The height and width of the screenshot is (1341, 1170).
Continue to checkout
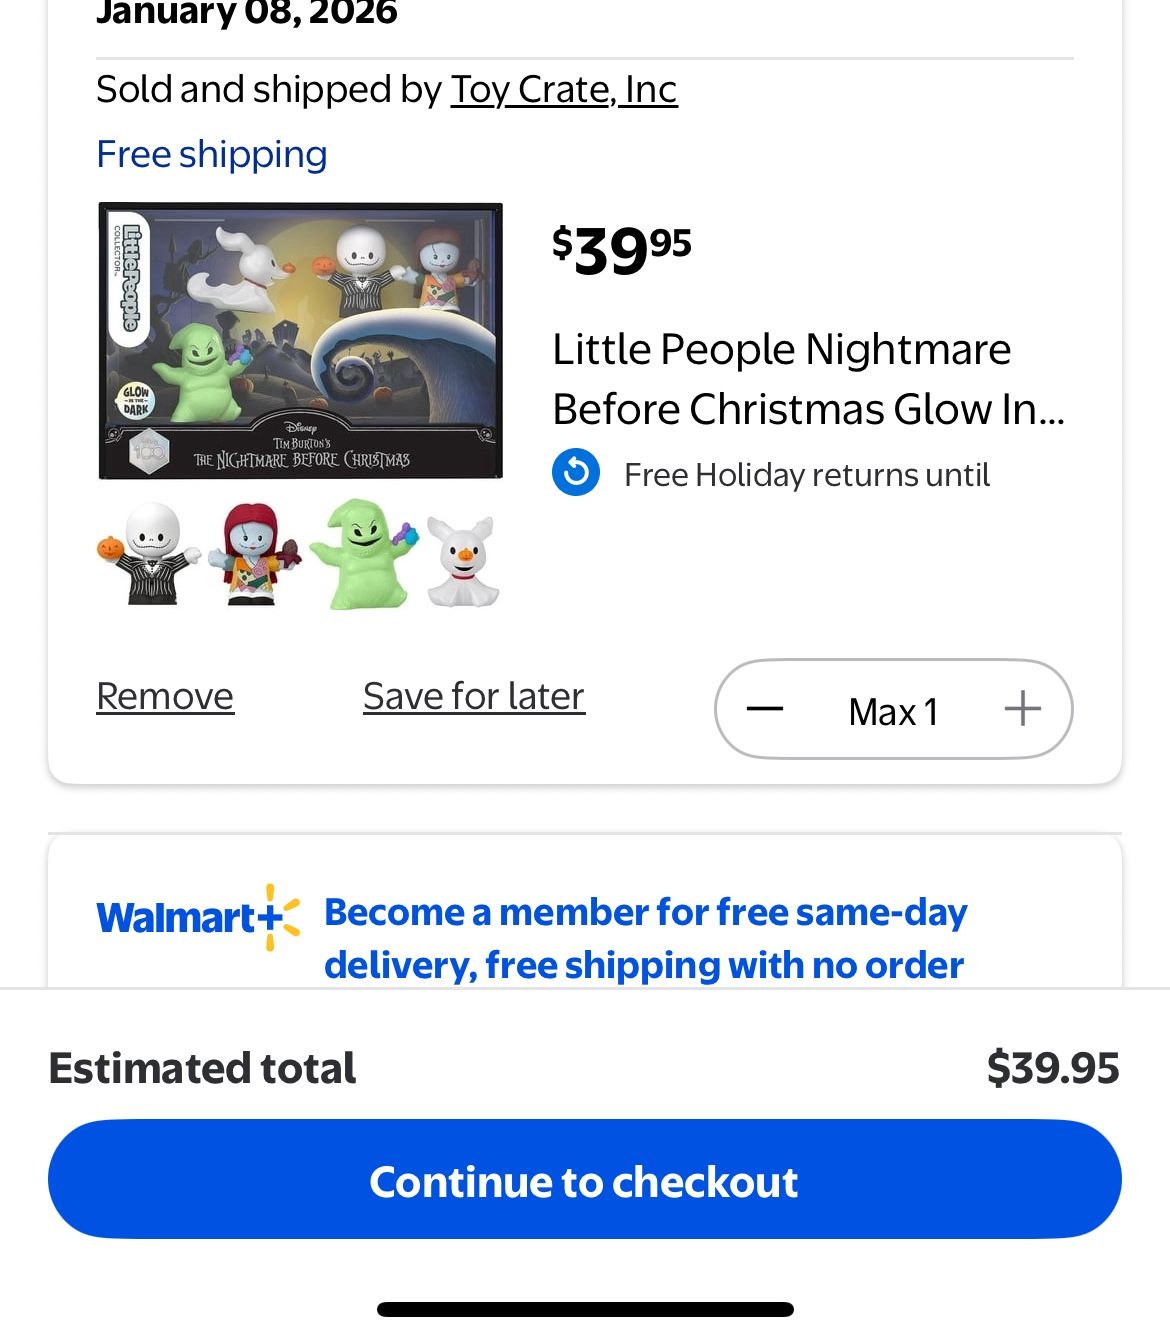[584, 1180]
